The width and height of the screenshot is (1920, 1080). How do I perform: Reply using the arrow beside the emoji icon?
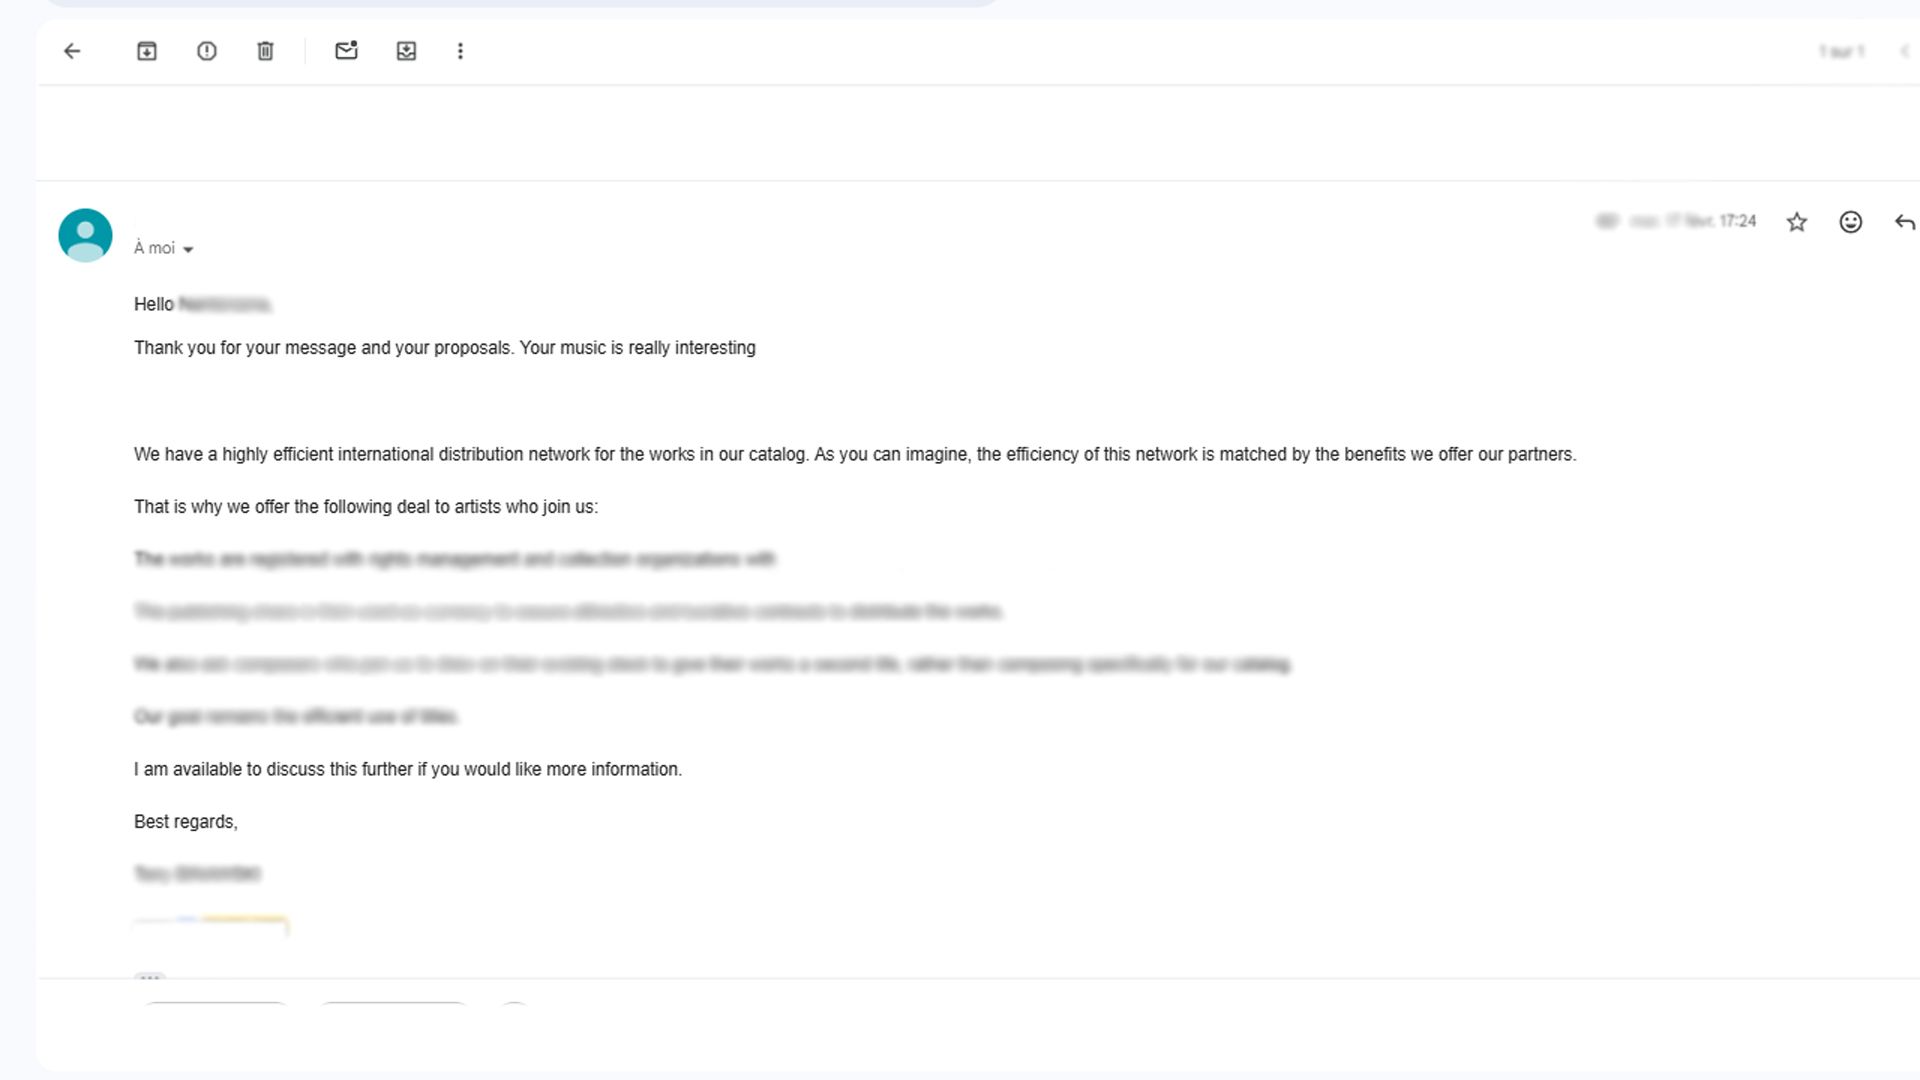coord(1905,222)
